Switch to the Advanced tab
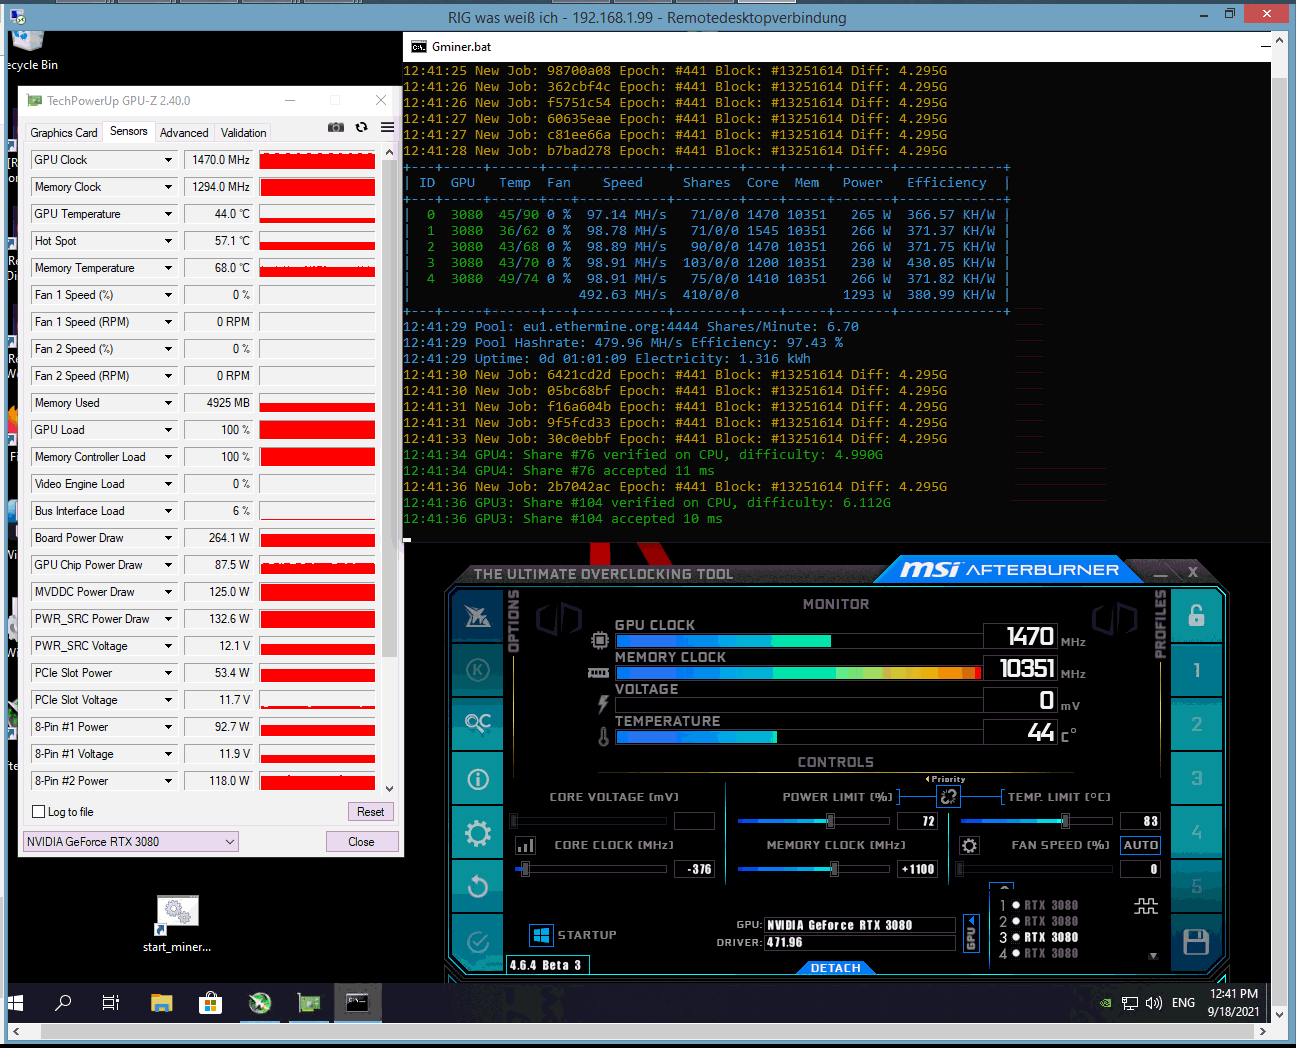Screen dimensions: 1296x1048 click(184, 132)
